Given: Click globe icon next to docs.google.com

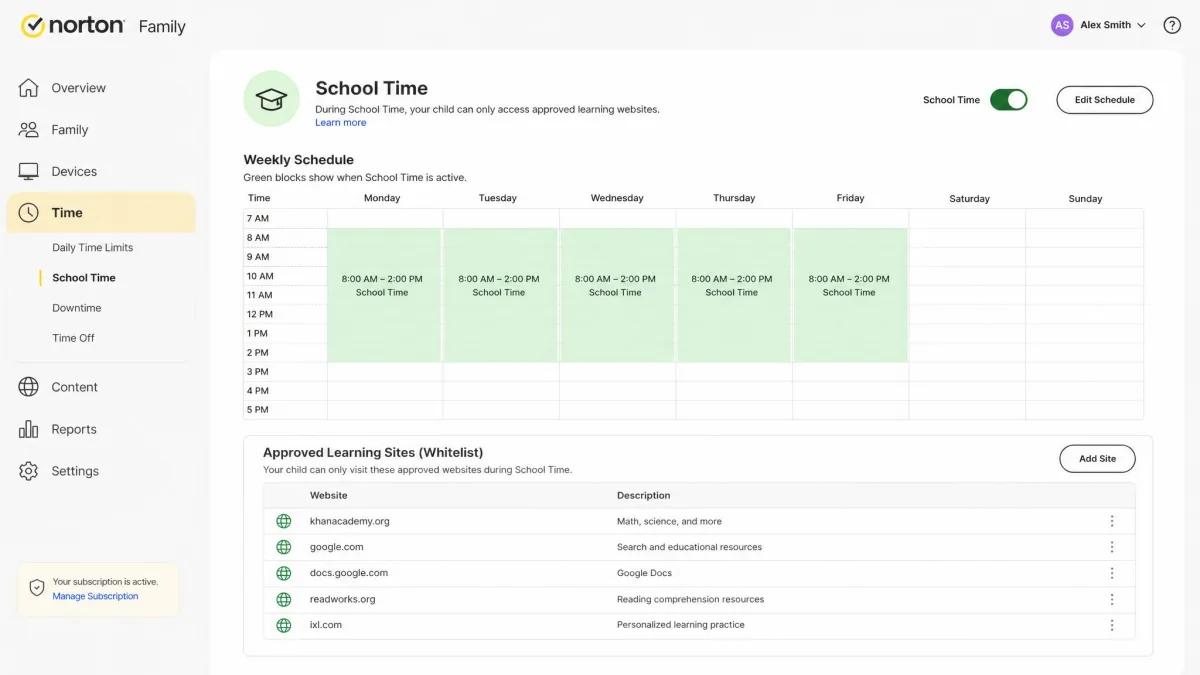Looking at the screenshot, I should pos(284,573).
